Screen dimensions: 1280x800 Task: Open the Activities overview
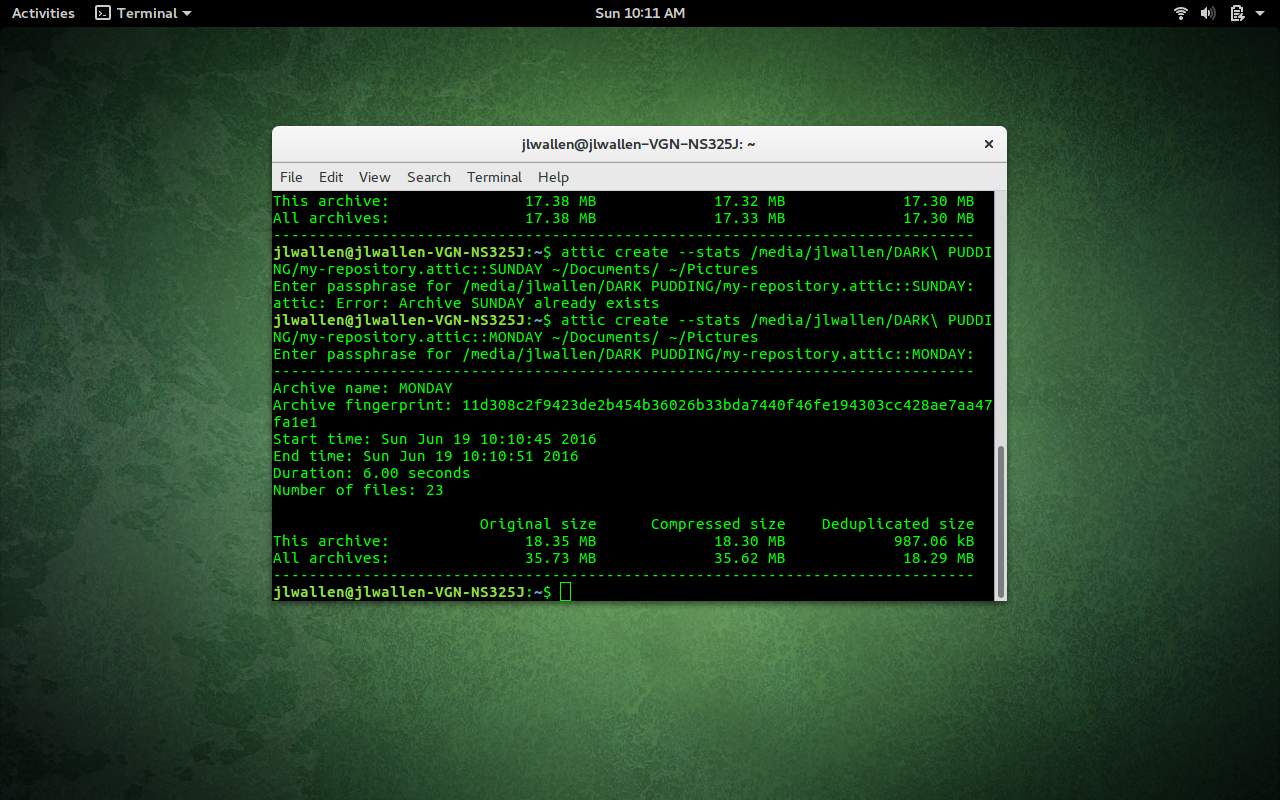pyautogui.click(x=43, y=13)
